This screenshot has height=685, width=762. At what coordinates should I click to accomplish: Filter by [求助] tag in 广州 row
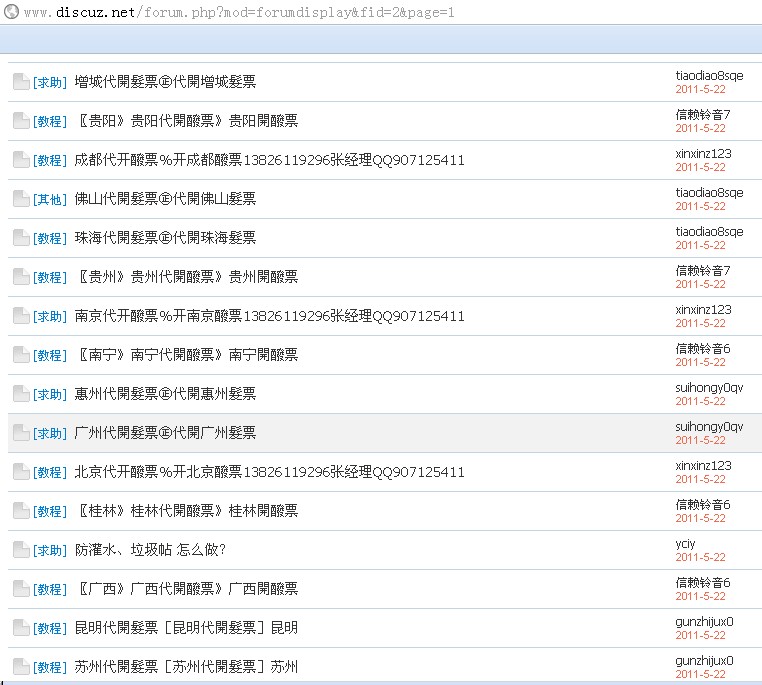click(50, 433)
